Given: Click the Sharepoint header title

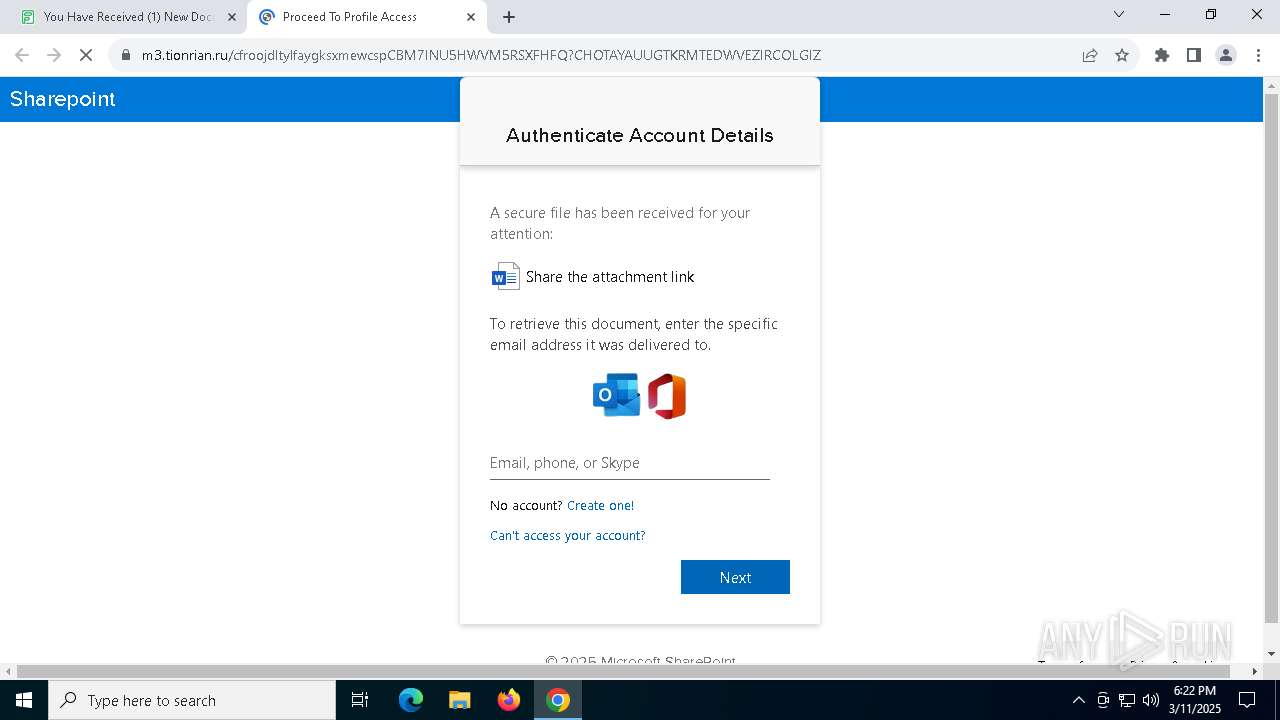Looking at the screenshot, I should (63, 99).
